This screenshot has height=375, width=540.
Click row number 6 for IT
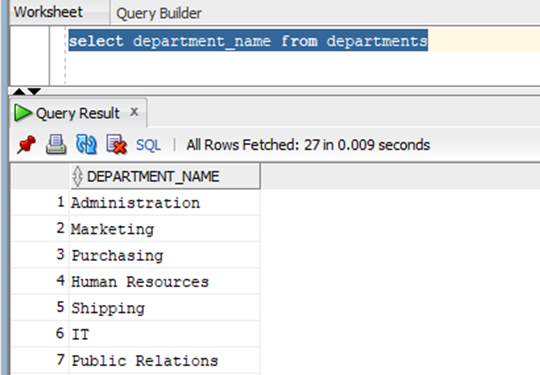pyautogui.click(x=60, y=334)
